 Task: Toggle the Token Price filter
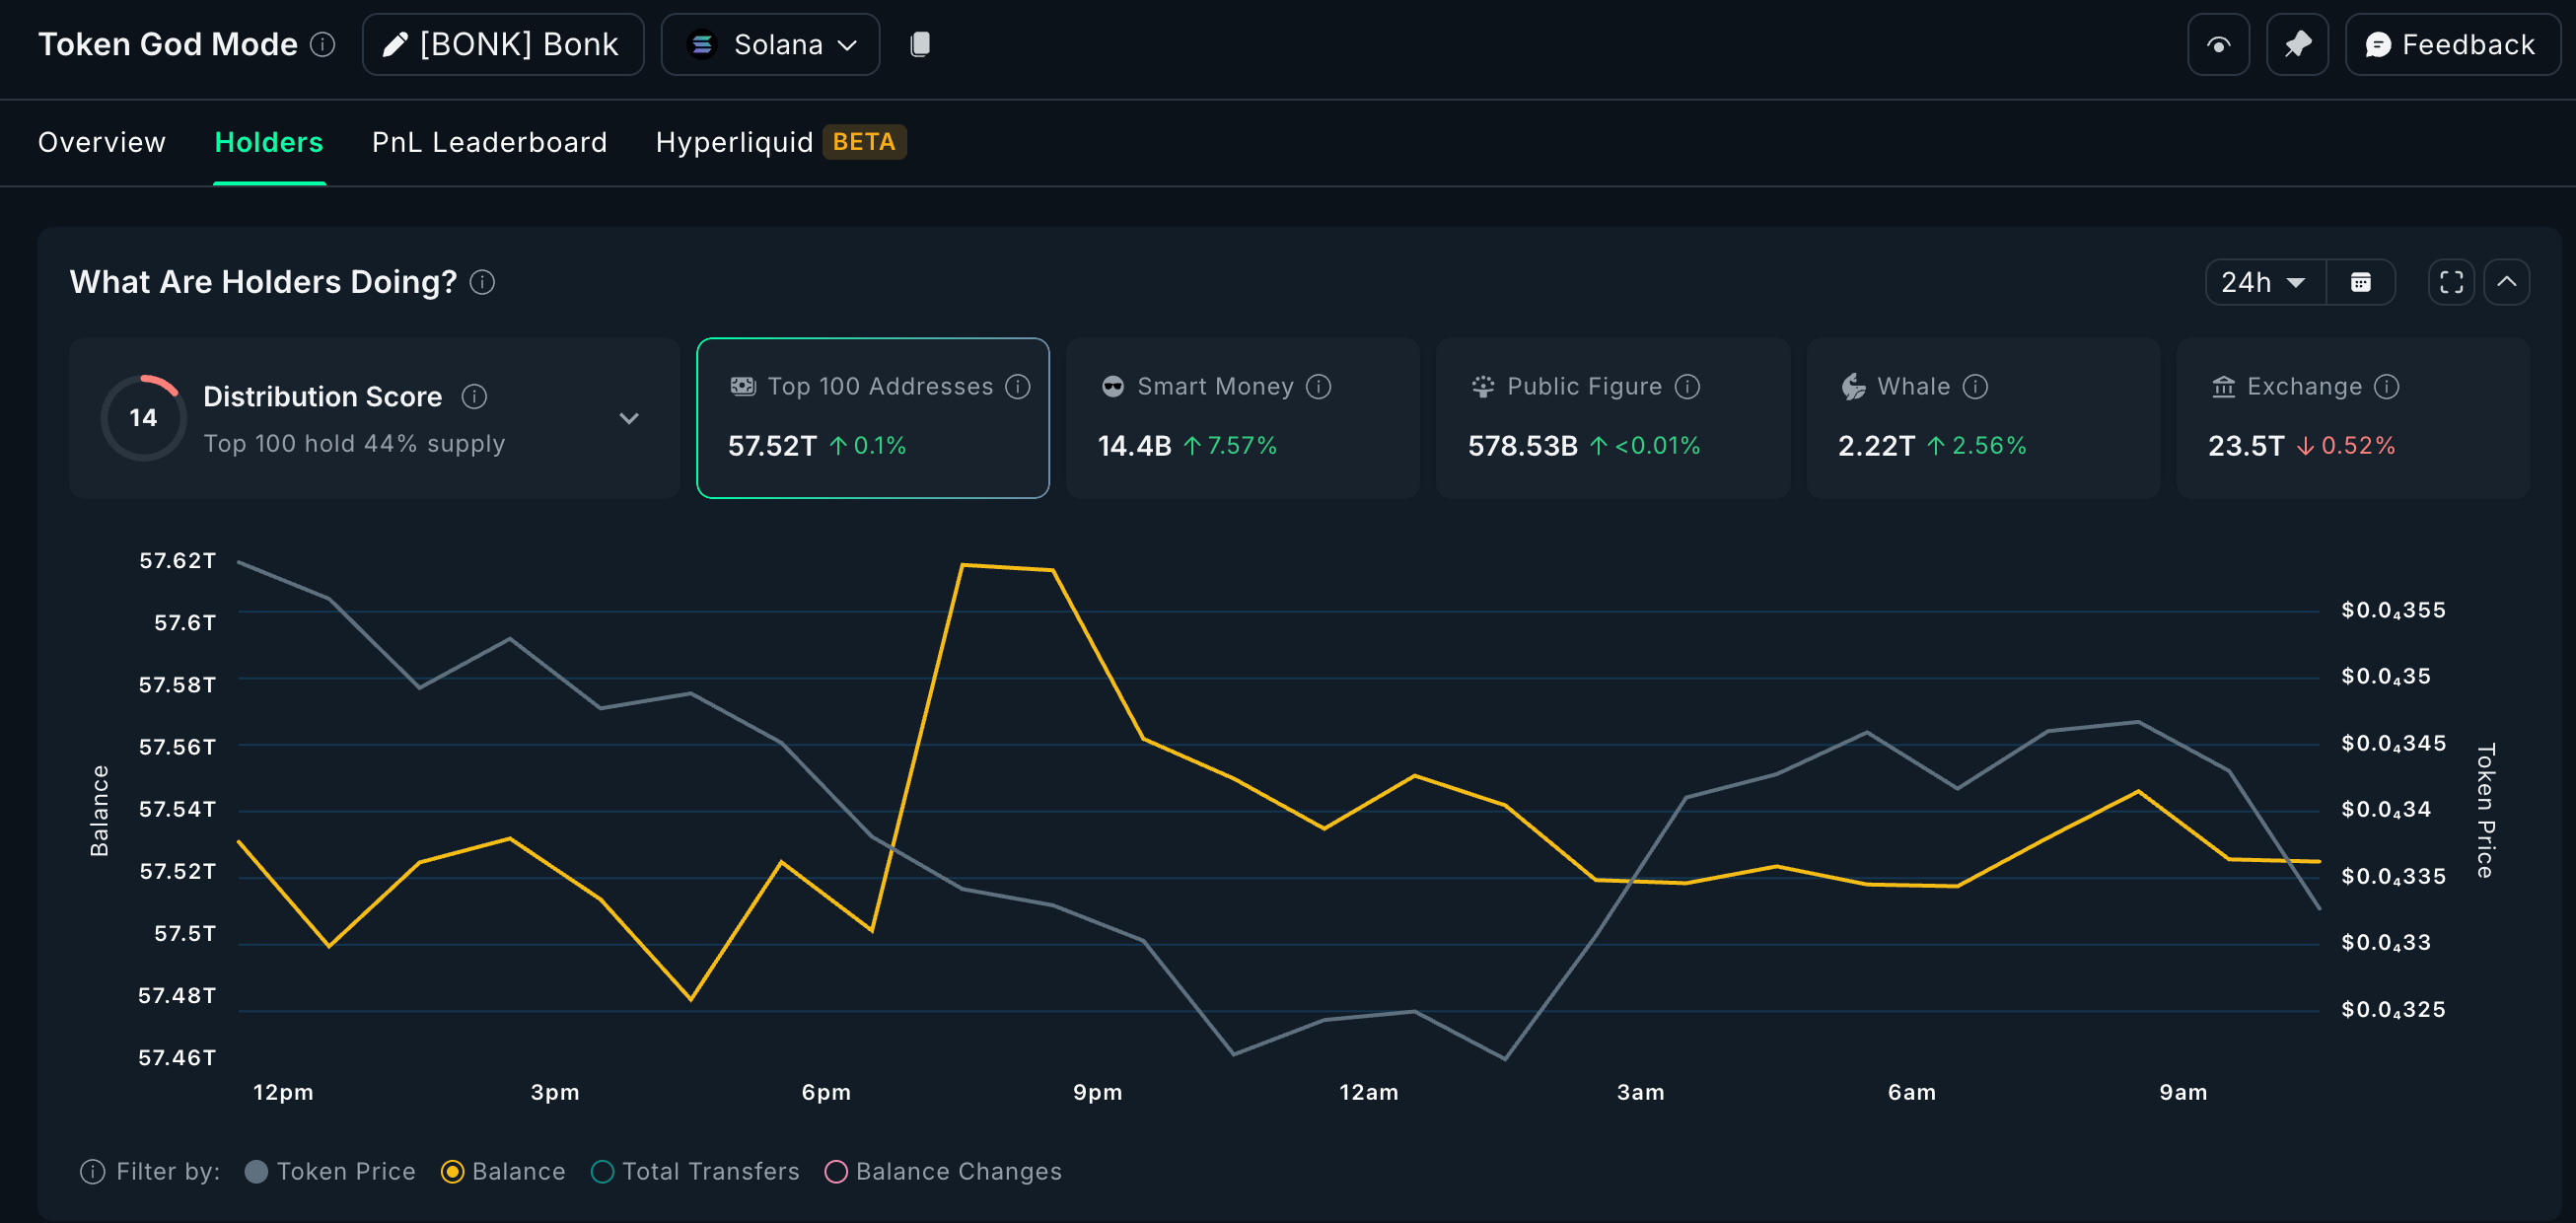pos(330,1171)
